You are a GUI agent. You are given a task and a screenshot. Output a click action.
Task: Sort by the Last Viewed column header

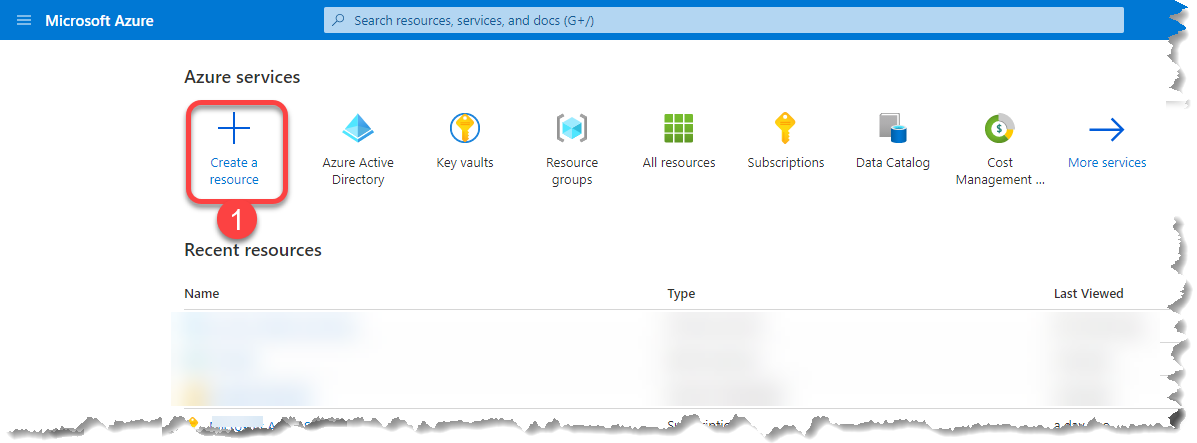click(1089, 293)
